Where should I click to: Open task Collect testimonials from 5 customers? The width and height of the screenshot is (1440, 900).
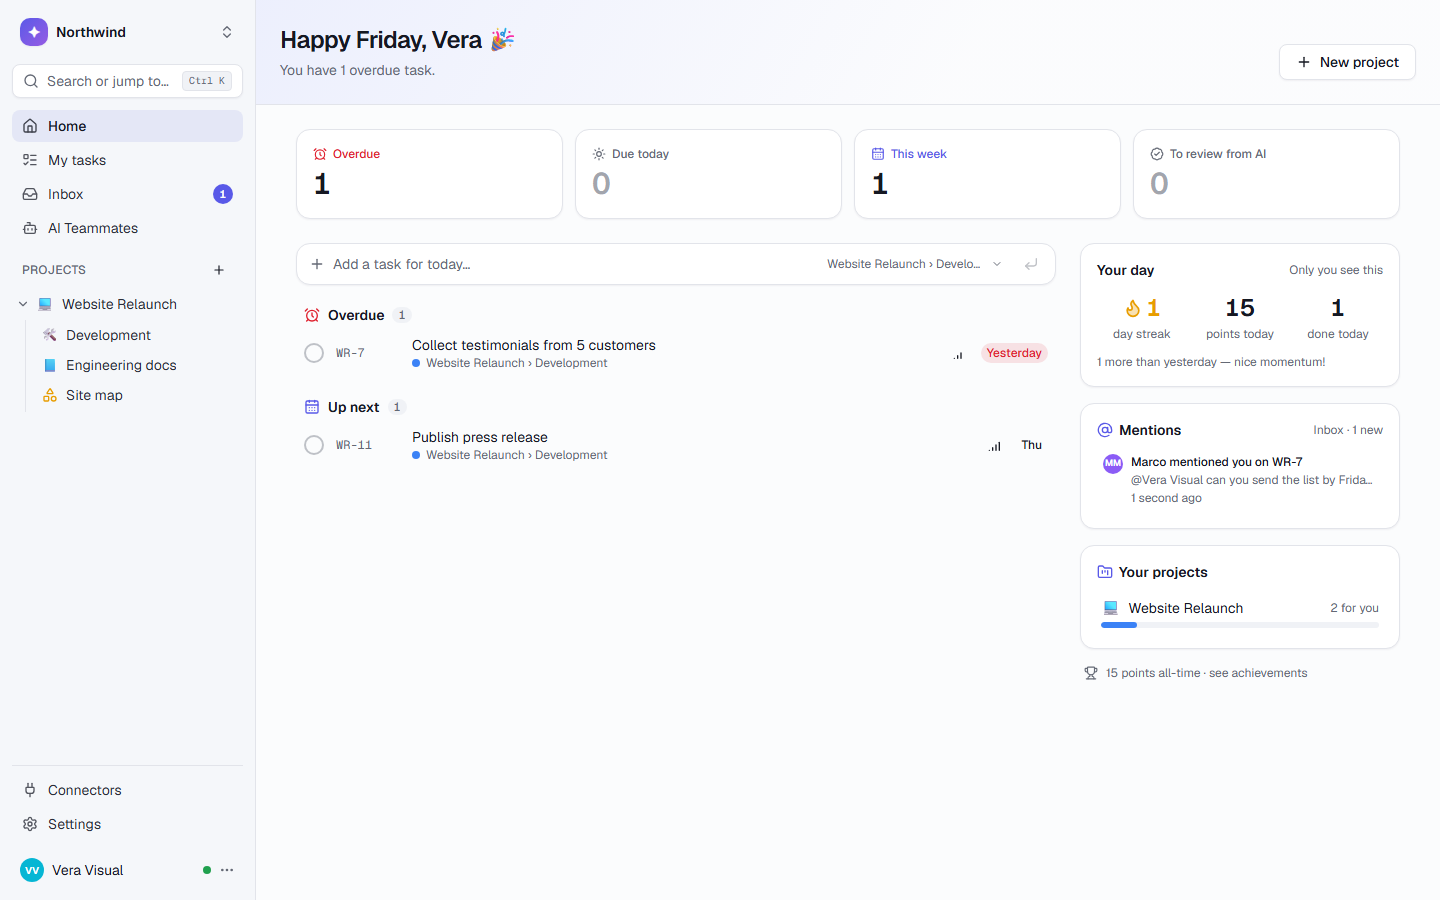534,345
